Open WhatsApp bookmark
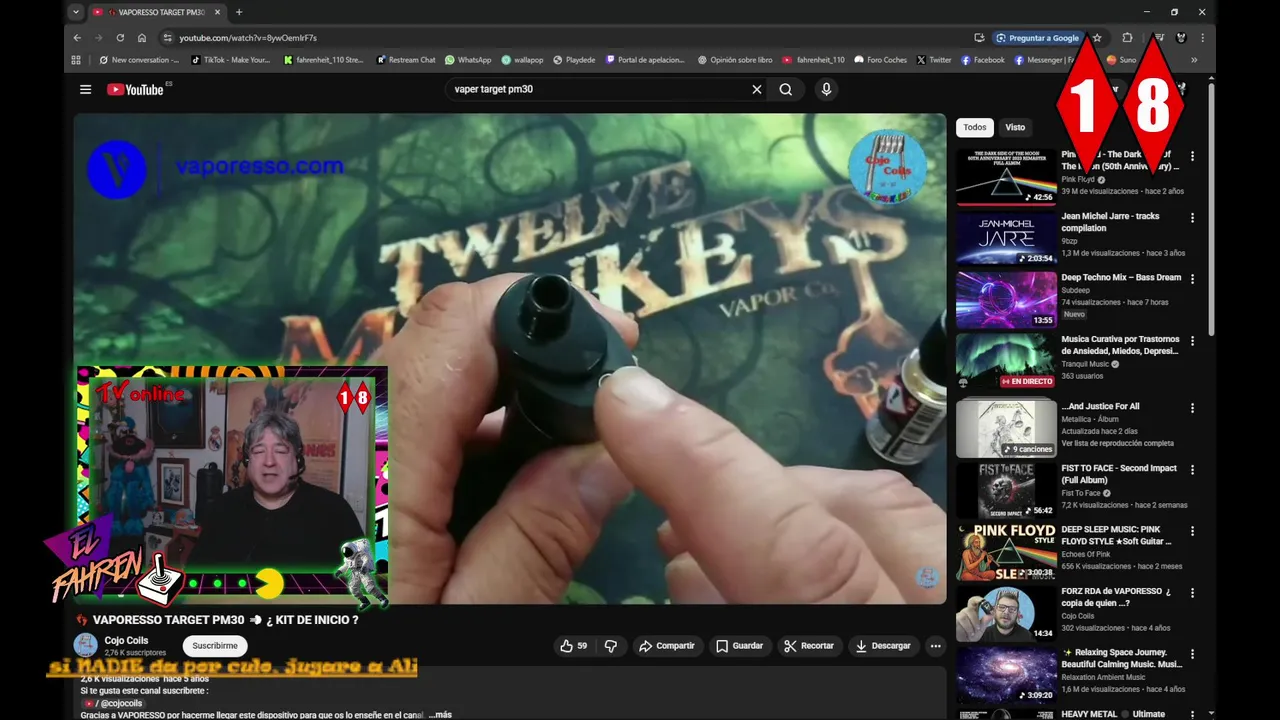The image size is (1280, 720). pos(468,60)
